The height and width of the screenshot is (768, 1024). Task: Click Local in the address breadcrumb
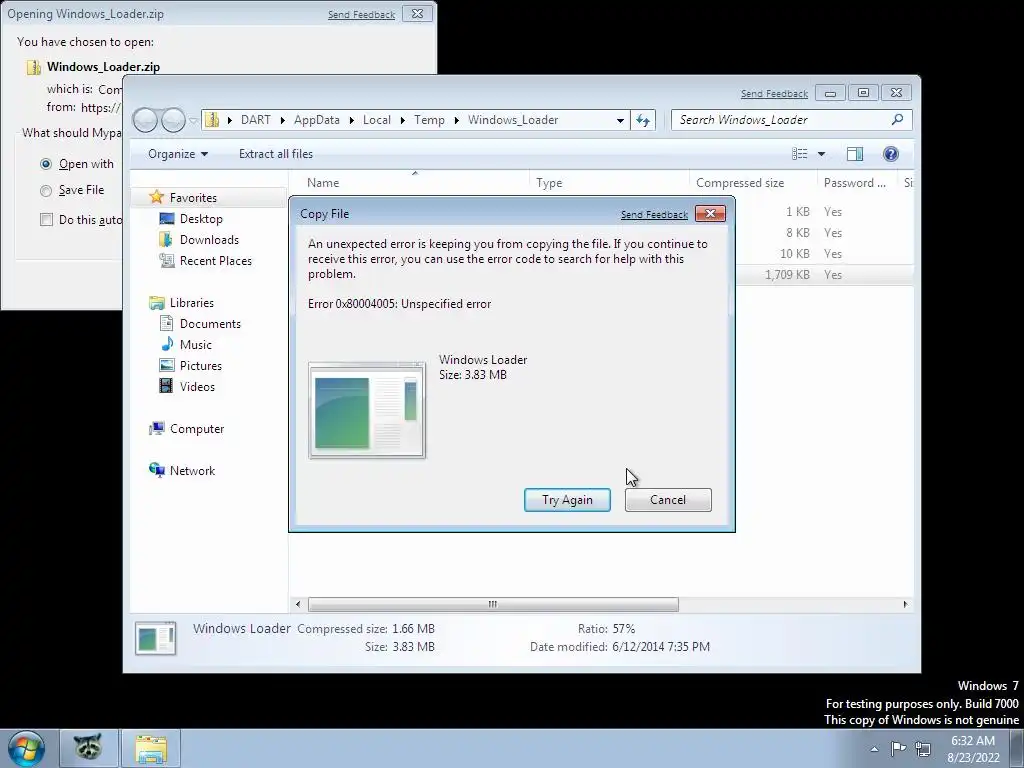pos(377,120)
